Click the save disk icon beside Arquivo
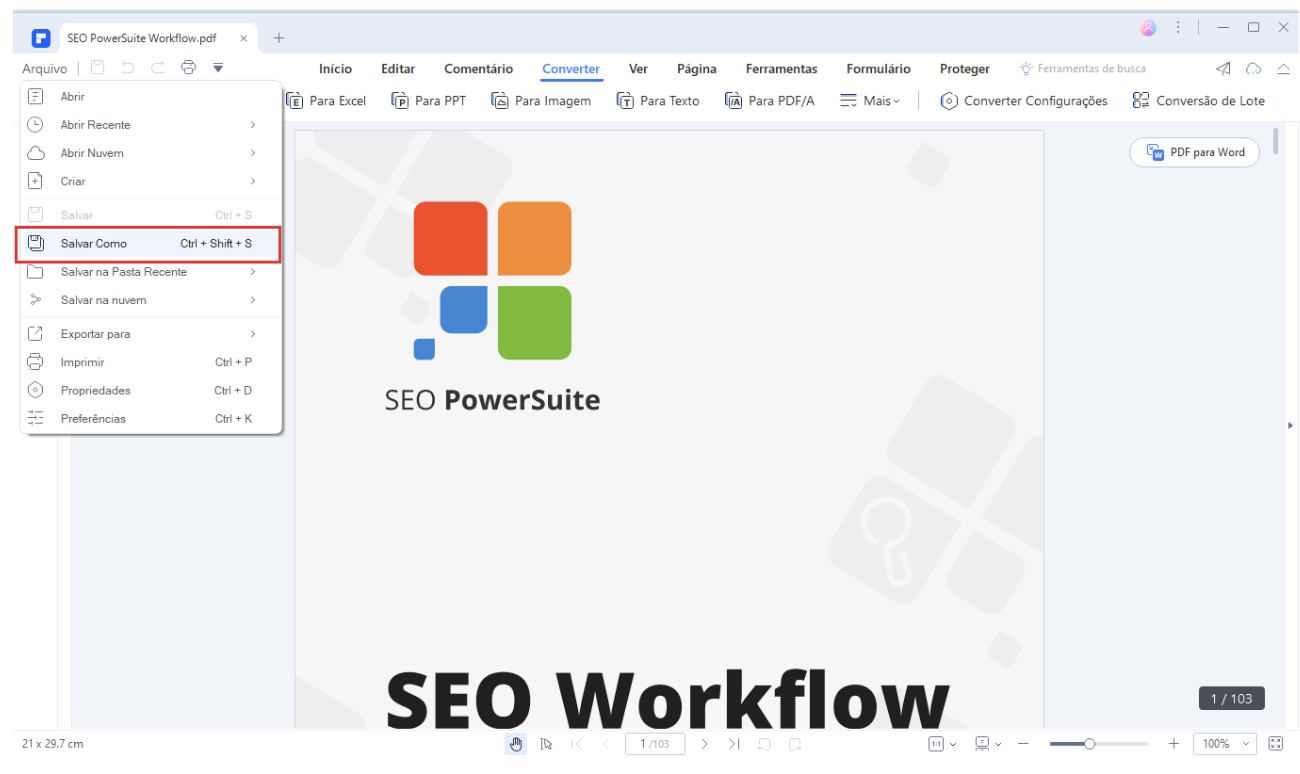This screenshot has width=1300, height=774. pos(97,68)
